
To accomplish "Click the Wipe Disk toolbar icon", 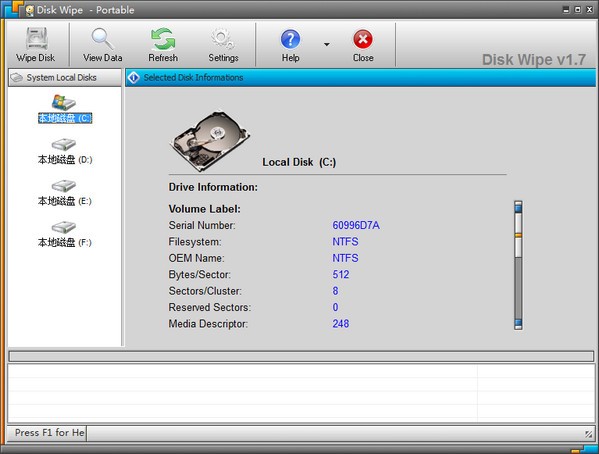I will pyautogui.click(x=36, y=39).
